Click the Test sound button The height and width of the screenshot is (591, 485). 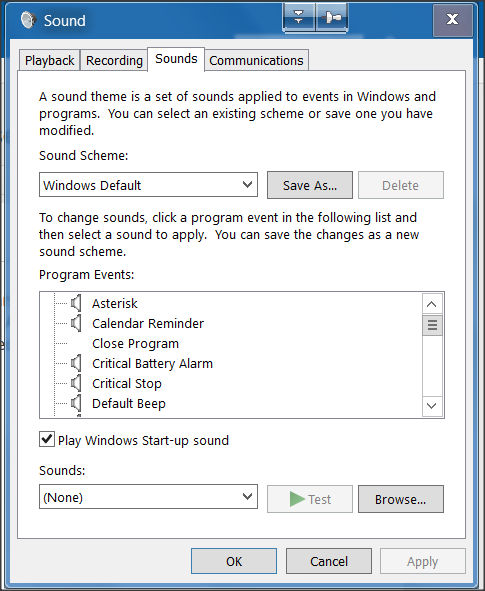click(310, 499)
